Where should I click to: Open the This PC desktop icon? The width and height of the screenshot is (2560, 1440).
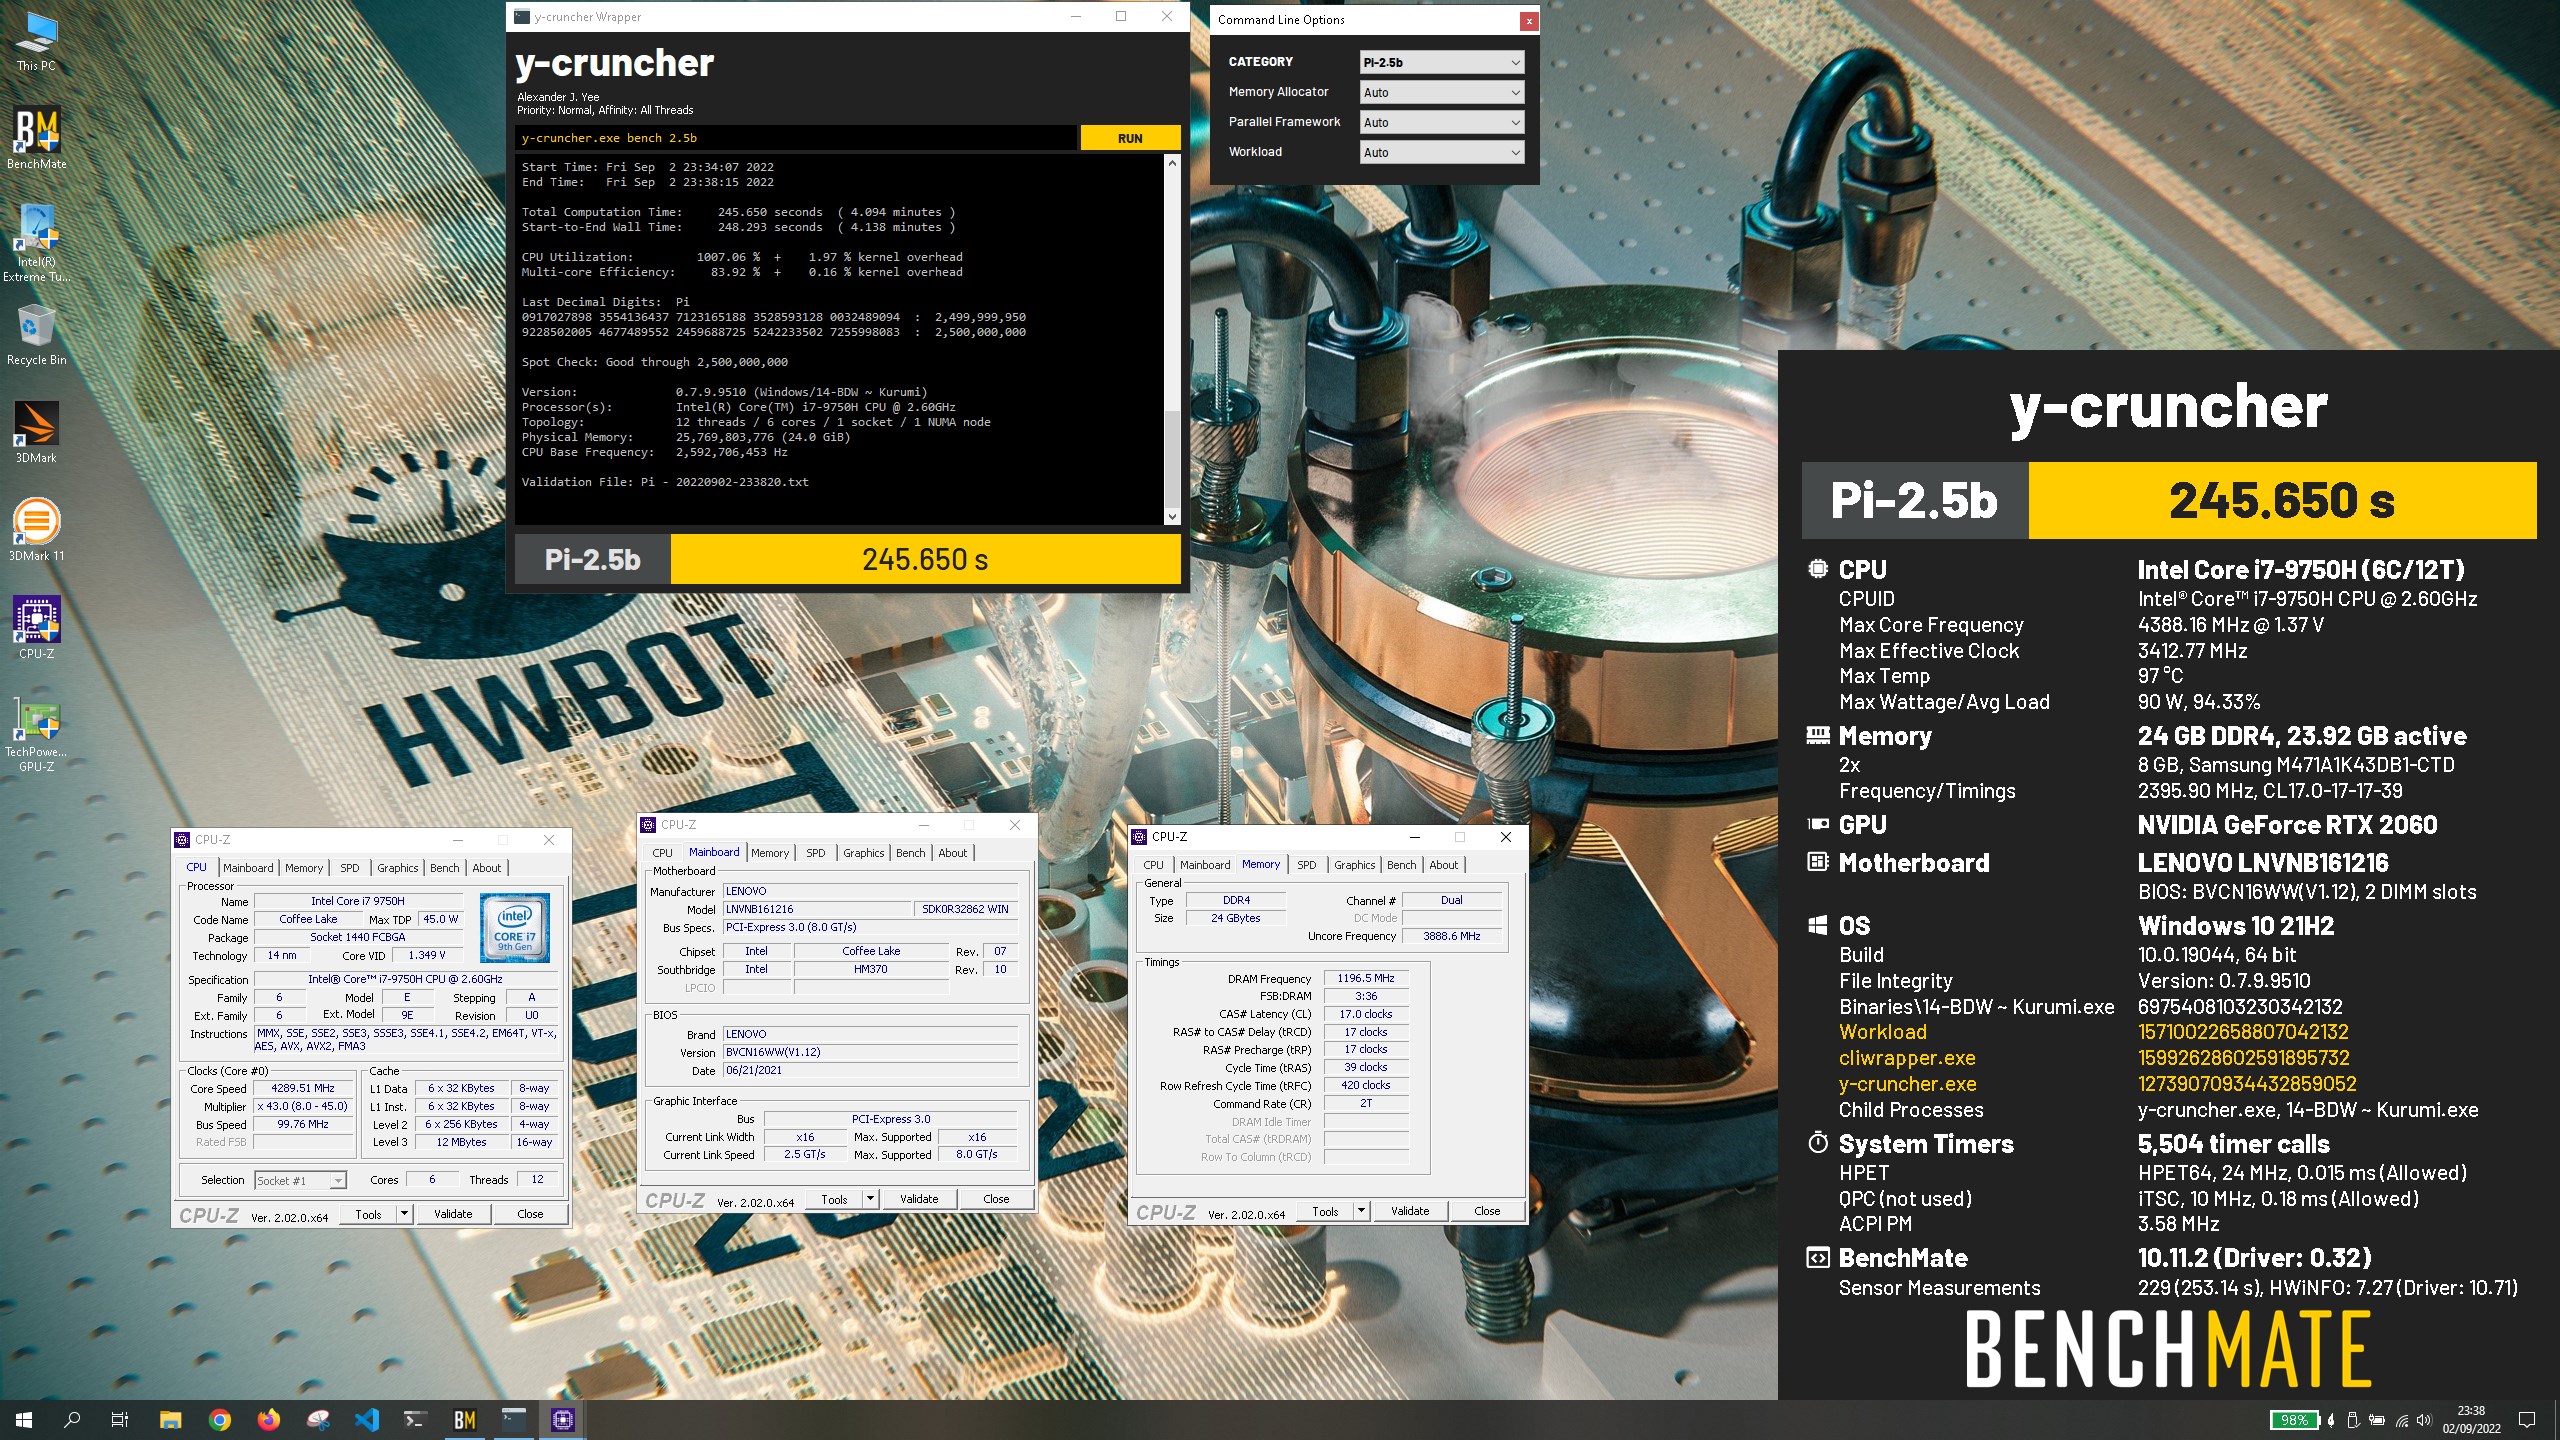pyautogui.click(x=36, y=42)
